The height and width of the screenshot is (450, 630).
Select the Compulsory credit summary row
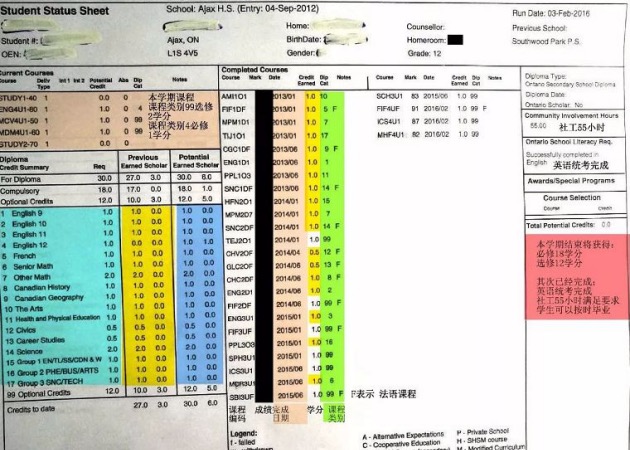[x=110, y=189]
